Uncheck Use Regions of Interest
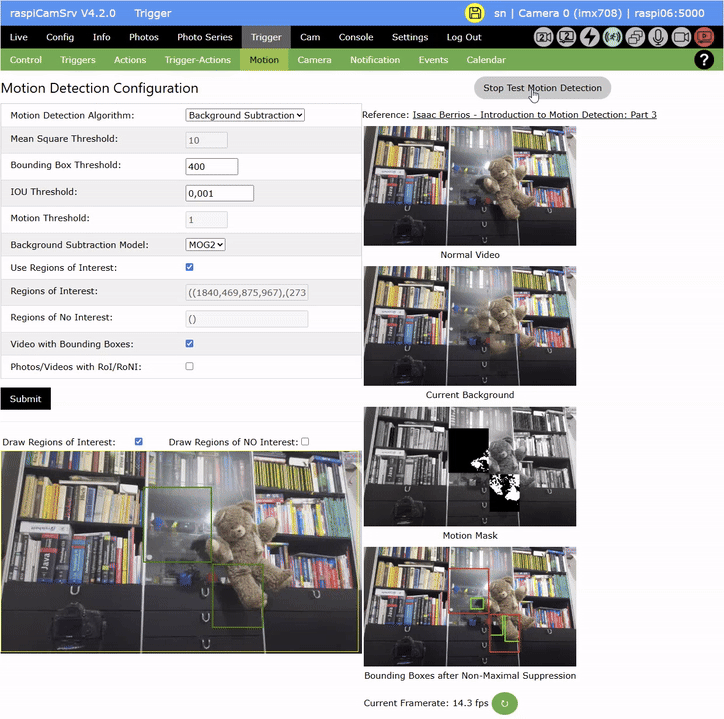Screen dimensions: 724x719 tap(190, 268)
